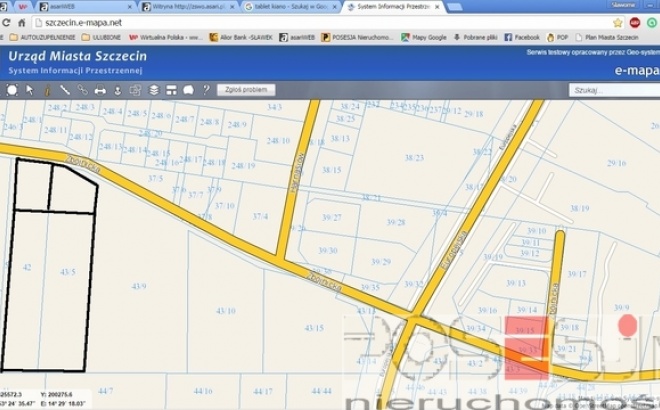Viewport: 660px width, 410px height.
Task: Click parcel label 38/23 on map
Action: 414,158
